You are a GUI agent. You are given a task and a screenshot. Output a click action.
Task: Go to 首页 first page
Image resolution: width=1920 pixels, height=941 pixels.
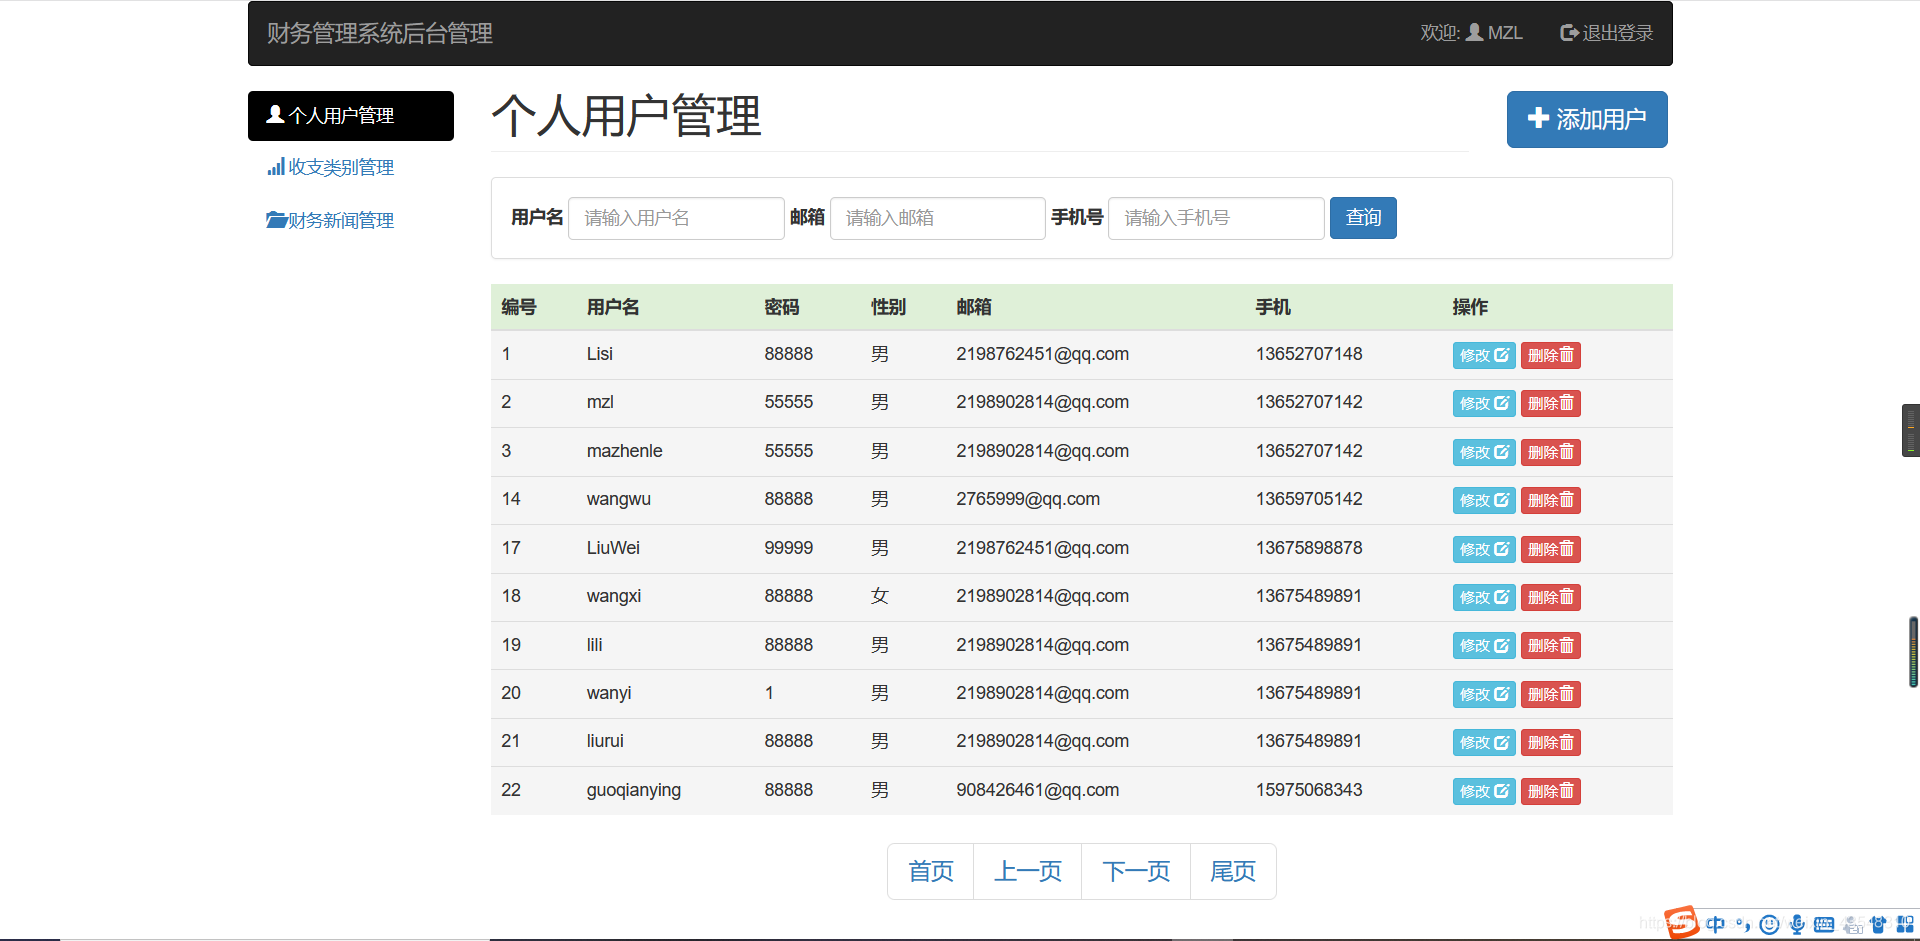tap(931, 871)
